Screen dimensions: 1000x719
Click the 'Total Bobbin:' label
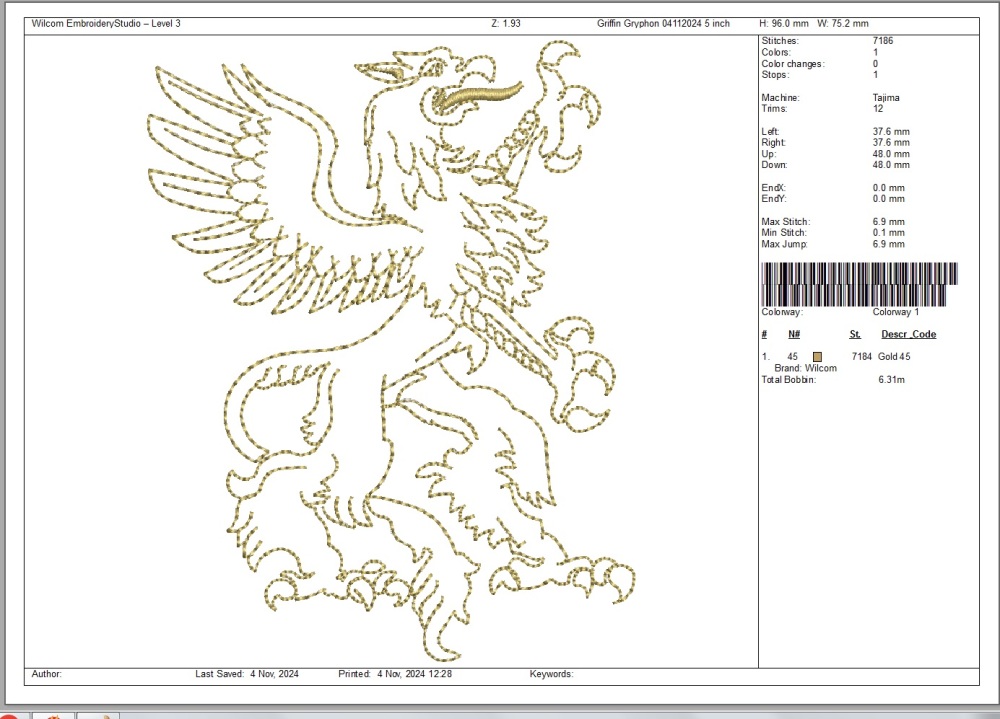coord(789,380)
